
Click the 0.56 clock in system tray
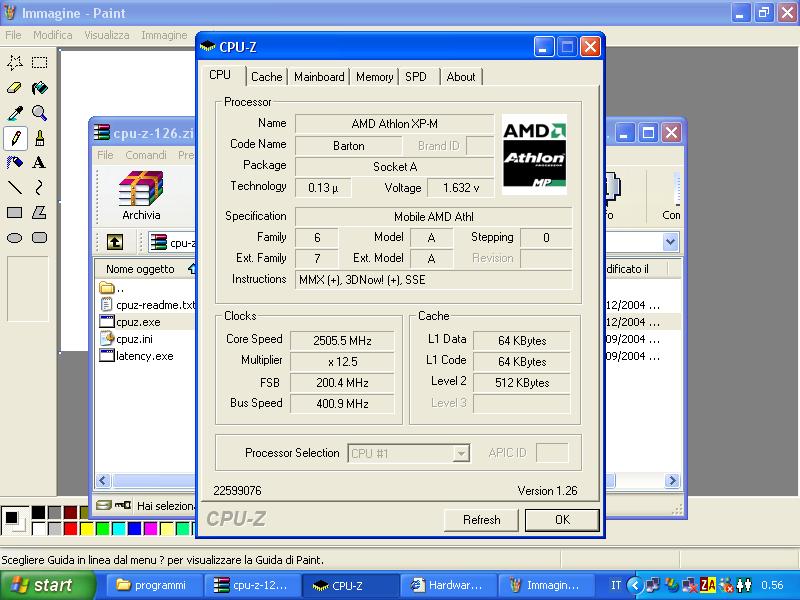(772, 585)
